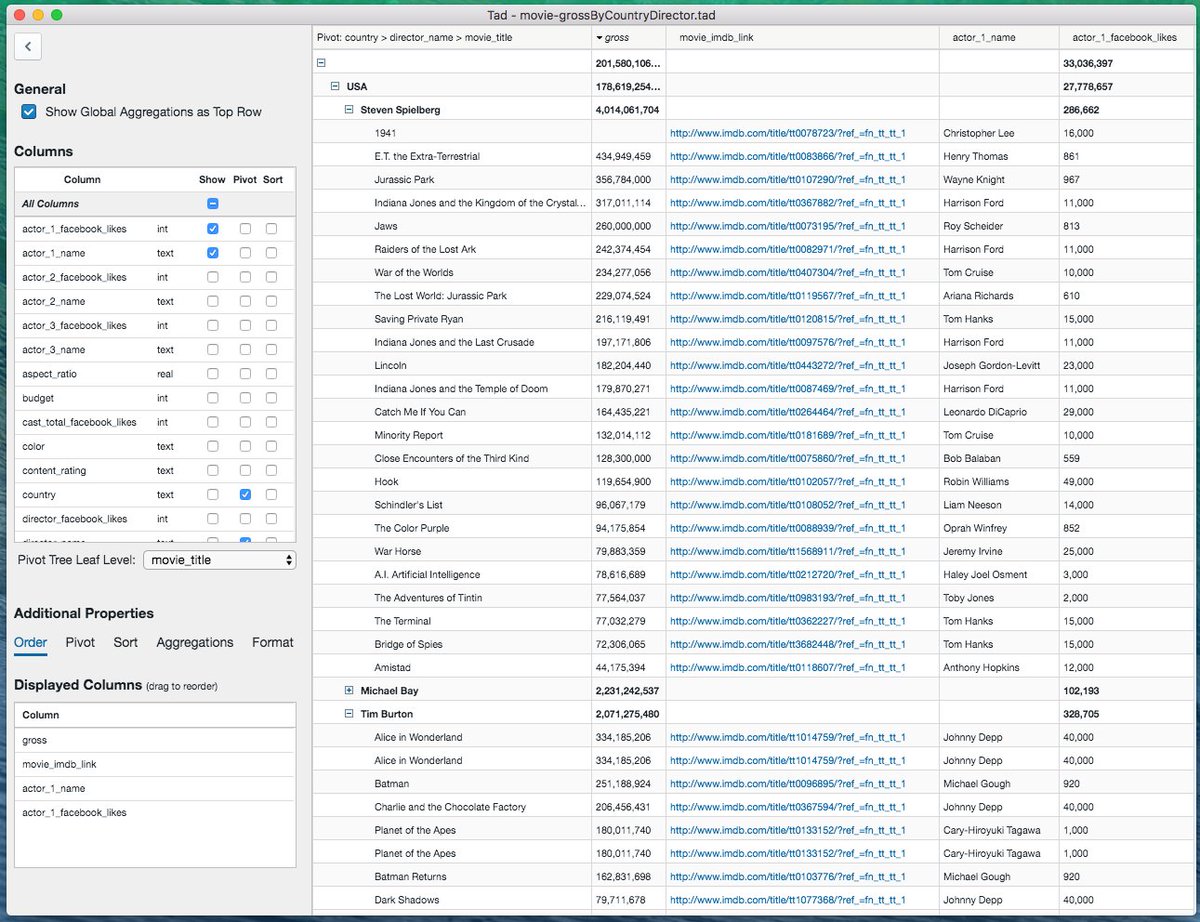Toggle the All Columns show indicator
1200x922 pixels.
click(212, 204)
